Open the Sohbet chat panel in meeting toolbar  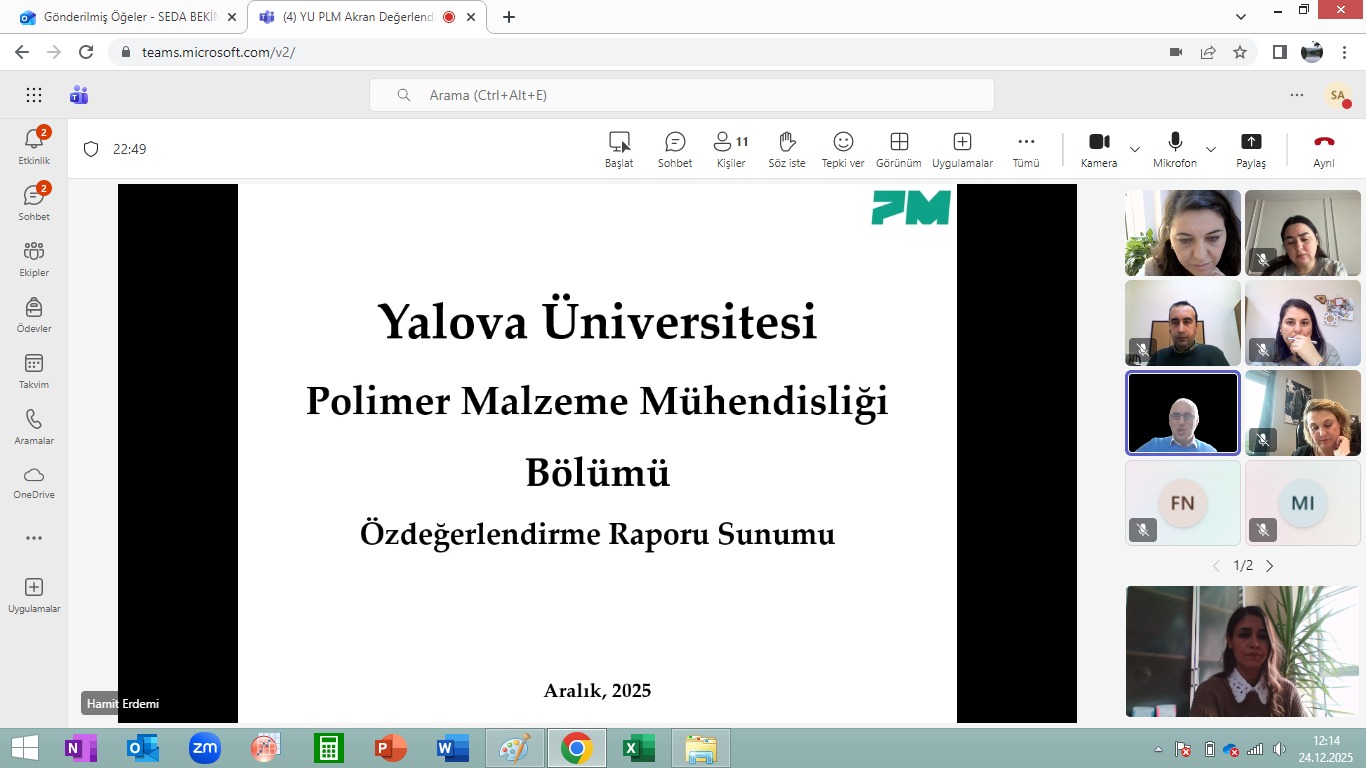[x=675, y=149]
